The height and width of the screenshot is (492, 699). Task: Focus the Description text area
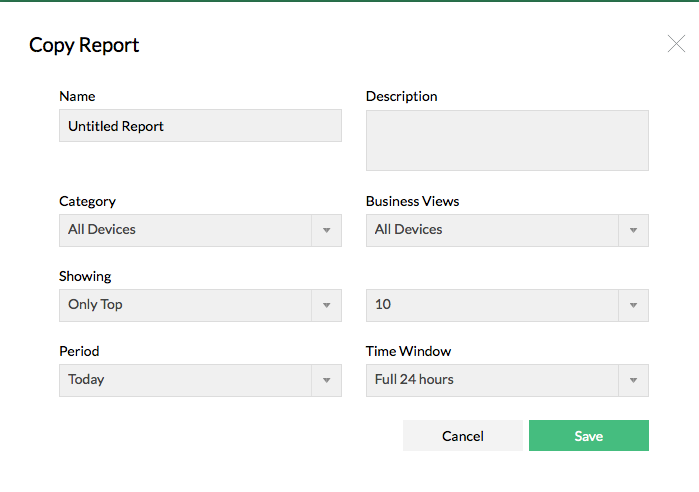[x=507, y=140]
